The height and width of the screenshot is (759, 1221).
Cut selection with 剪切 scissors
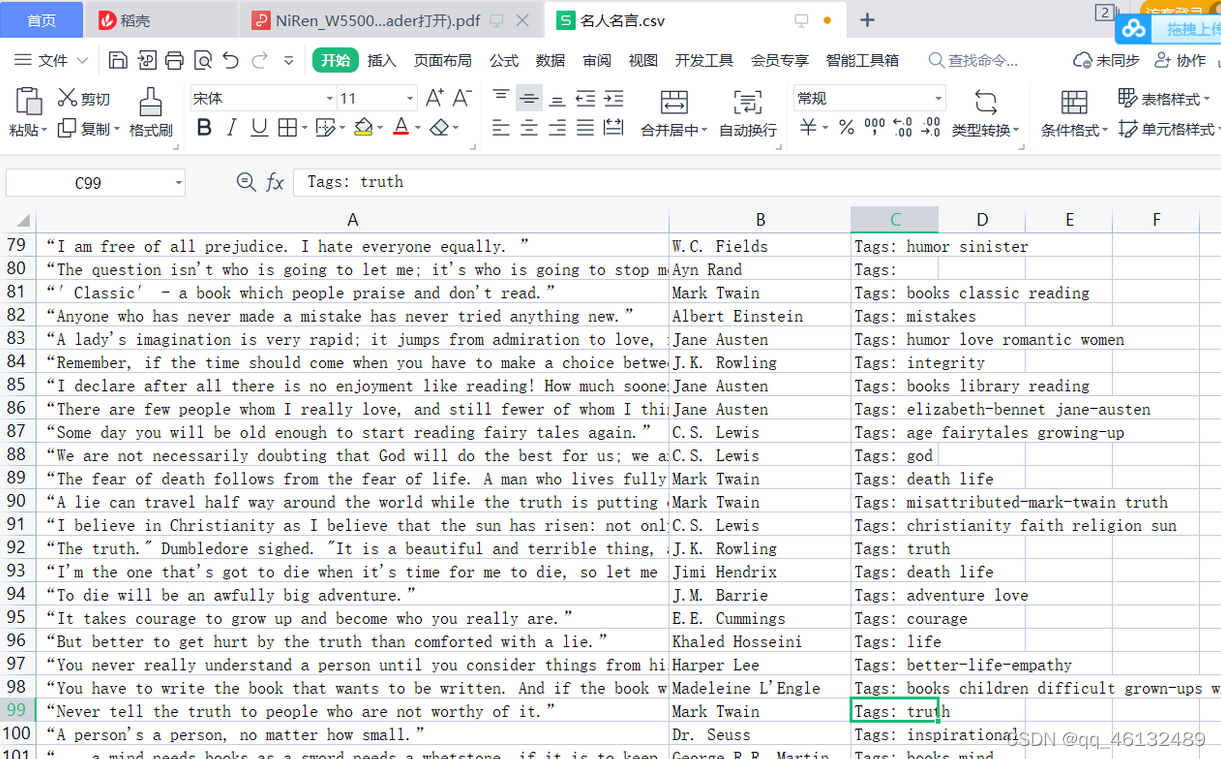(x=84, y=98)
